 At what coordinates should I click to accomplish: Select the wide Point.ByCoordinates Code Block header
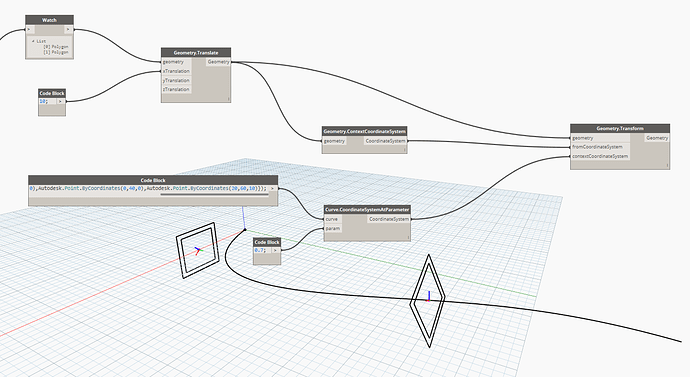pos(153,180)
